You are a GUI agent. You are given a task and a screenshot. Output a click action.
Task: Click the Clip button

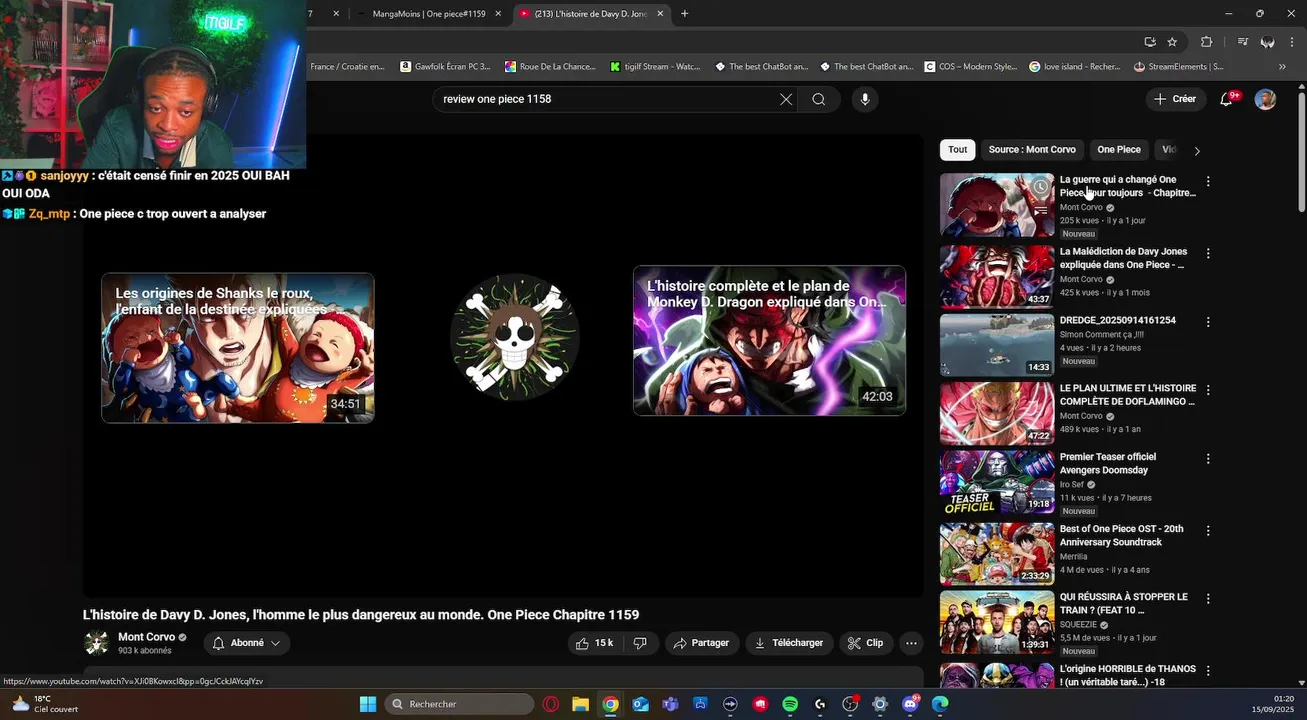click(866, 643)
